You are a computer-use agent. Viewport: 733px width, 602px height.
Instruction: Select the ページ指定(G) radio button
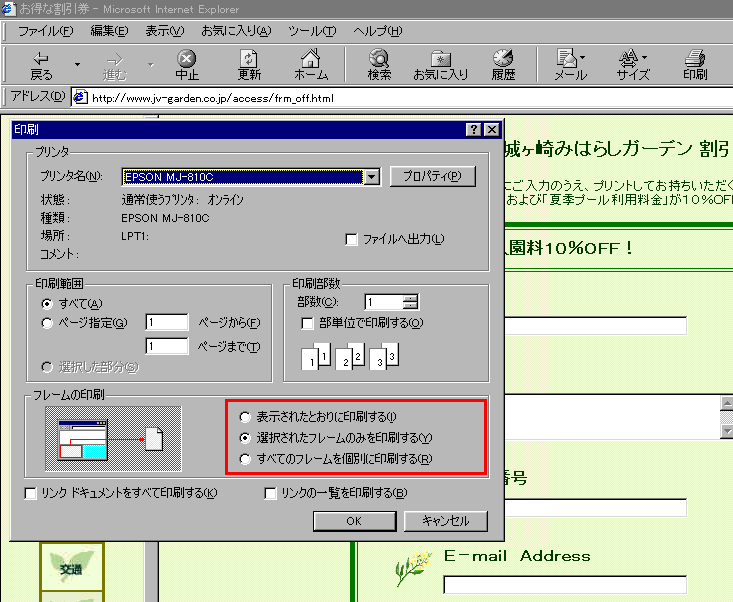coord(47,323)
